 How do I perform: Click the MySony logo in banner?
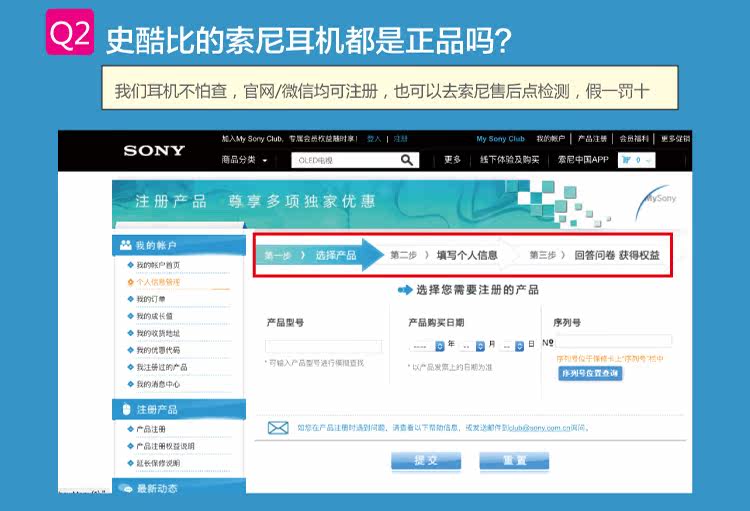pyautogui.click(x=656, y=202)
